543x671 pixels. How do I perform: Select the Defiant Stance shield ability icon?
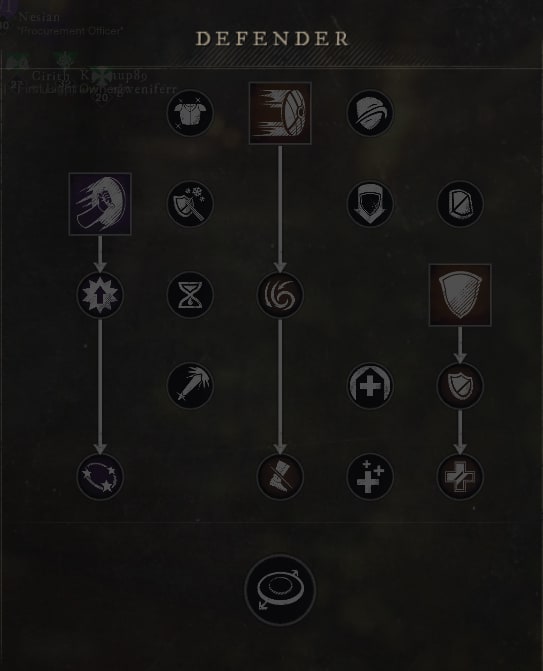[460, 295]
